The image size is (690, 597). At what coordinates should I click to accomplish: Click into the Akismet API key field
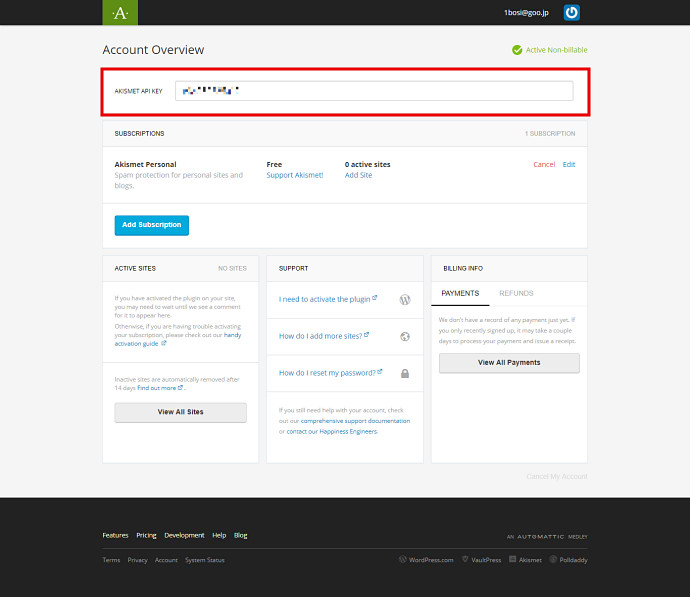point(373,91)
